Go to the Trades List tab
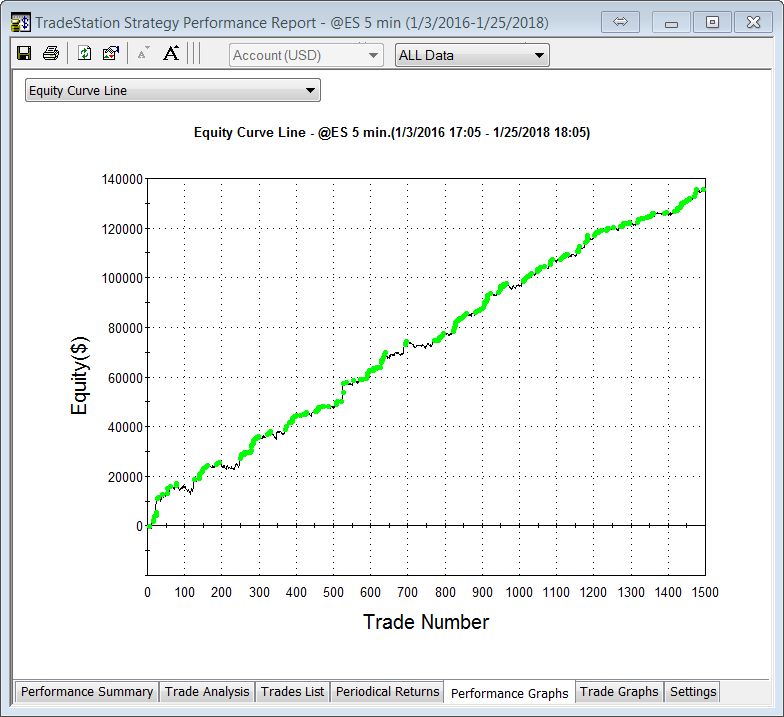 click(x=292, y=691)
